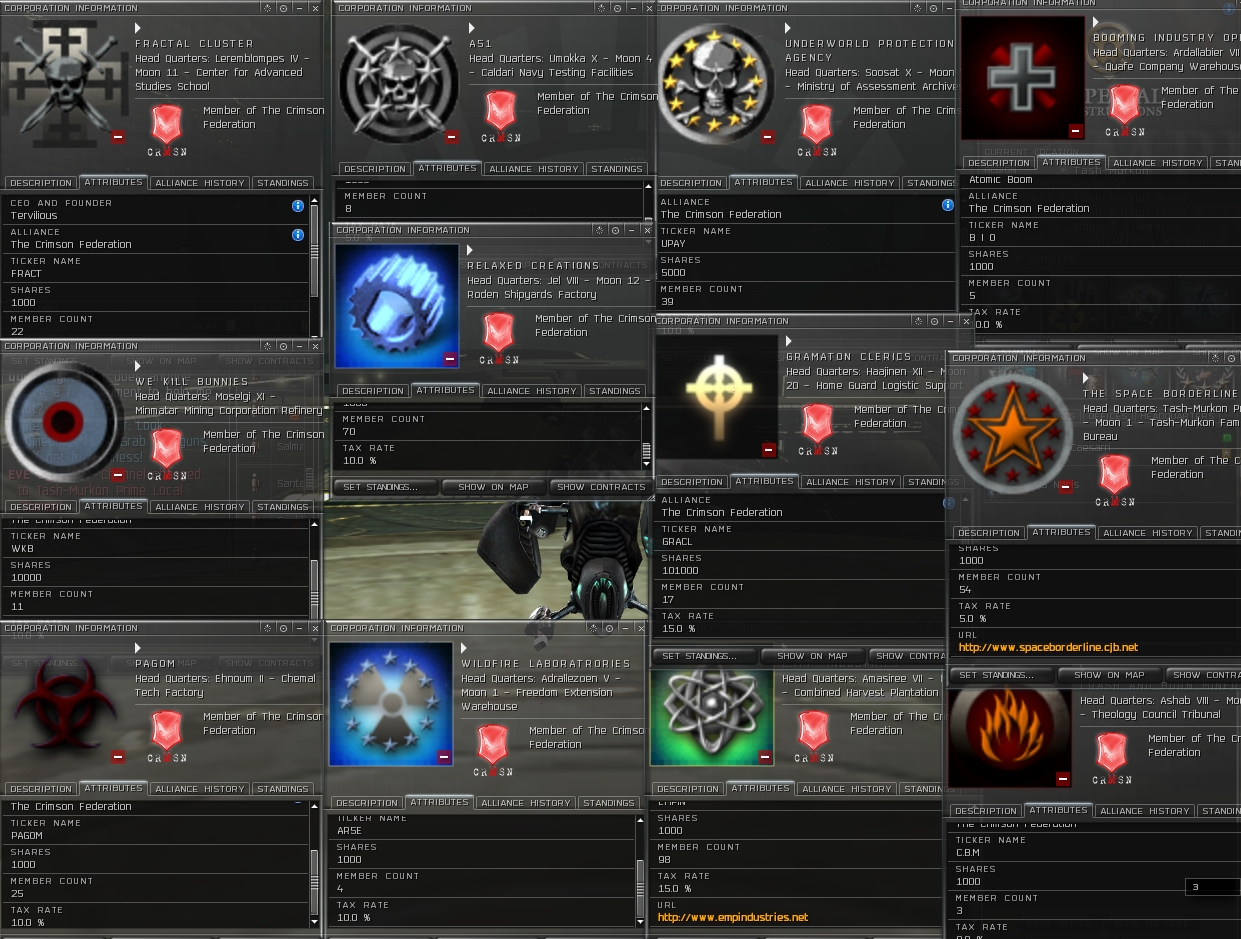Click the Wildfire Laboratories radiation emblem
The height and width of the screenshot is (939, 1241).
[392, 705]
